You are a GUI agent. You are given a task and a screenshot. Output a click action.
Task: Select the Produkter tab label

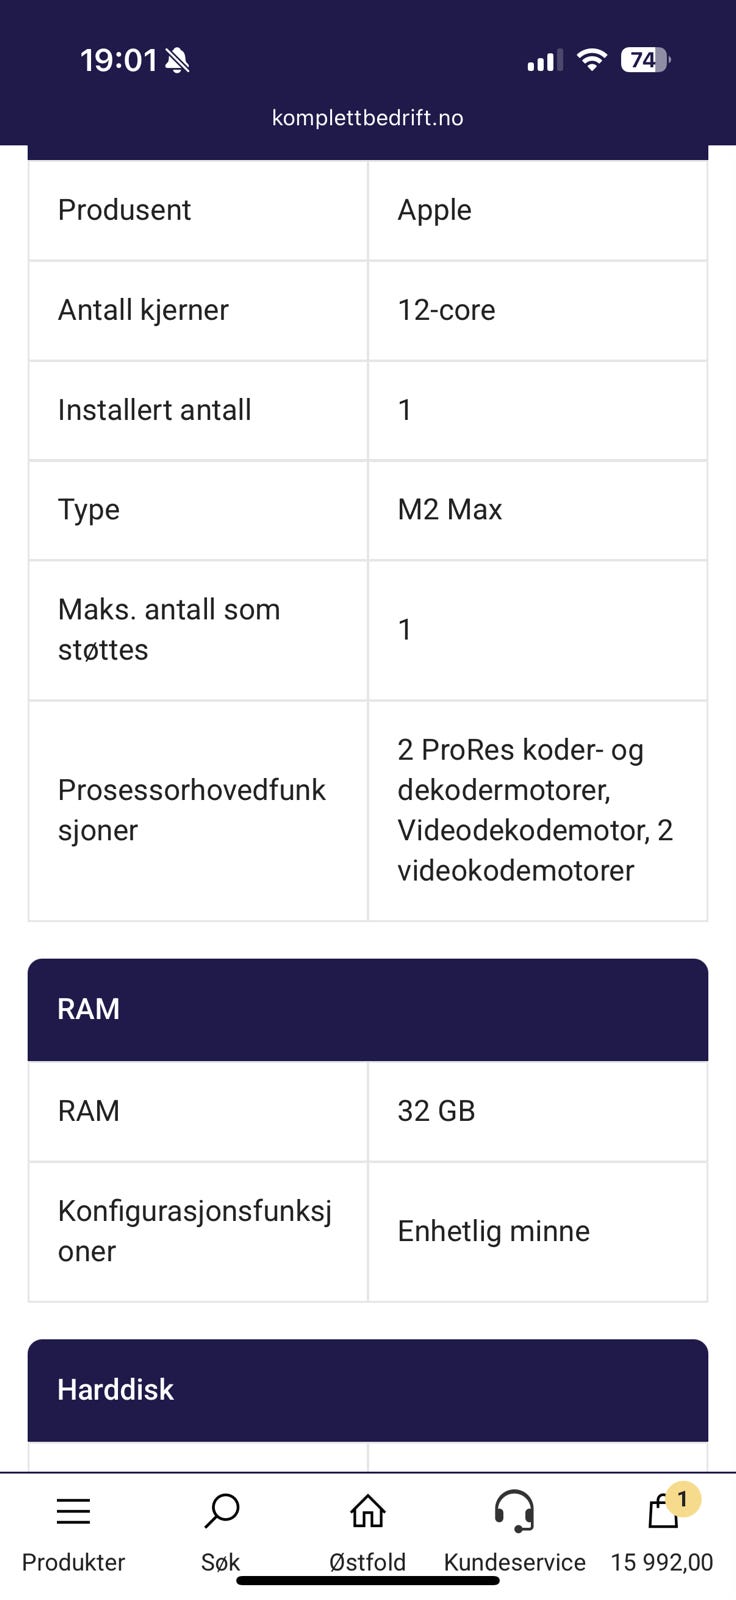(73, 1562)
